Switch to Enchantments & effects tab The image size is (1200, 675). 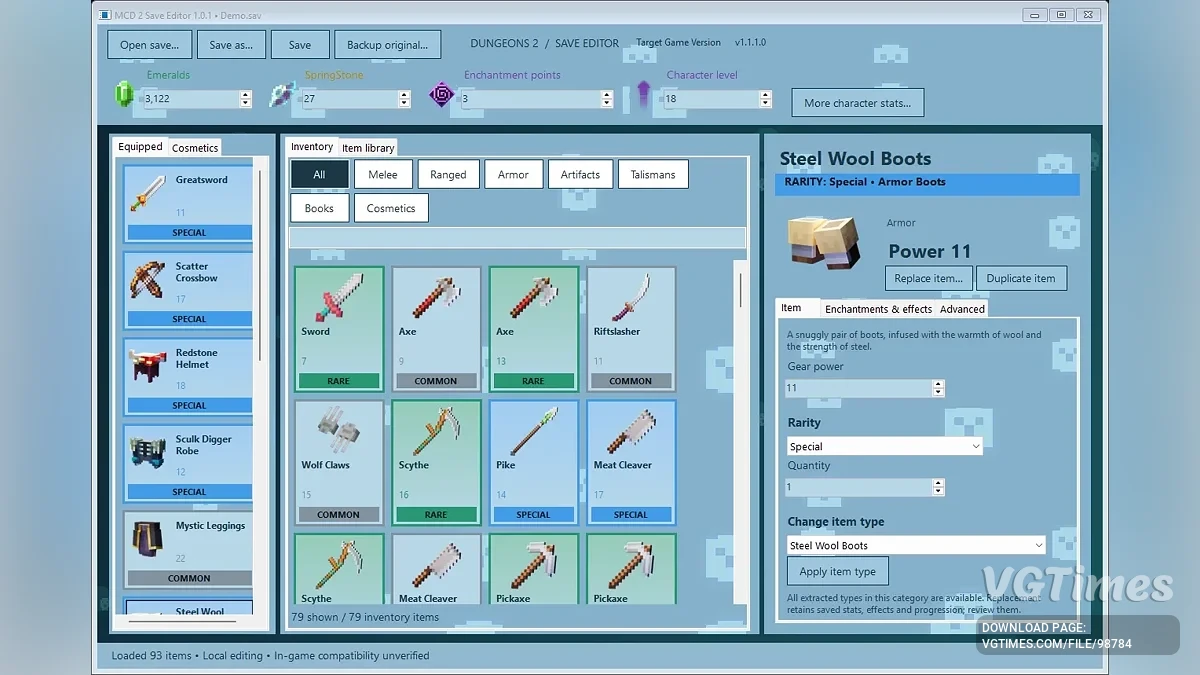[x=878, y=309]
